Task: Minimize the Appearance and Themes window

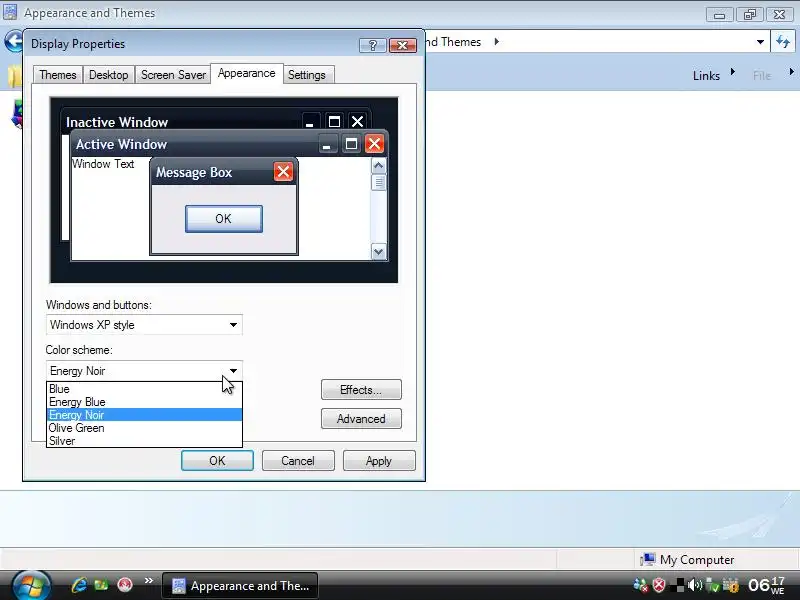Action: pyautogui.click(x=719, y=15)
